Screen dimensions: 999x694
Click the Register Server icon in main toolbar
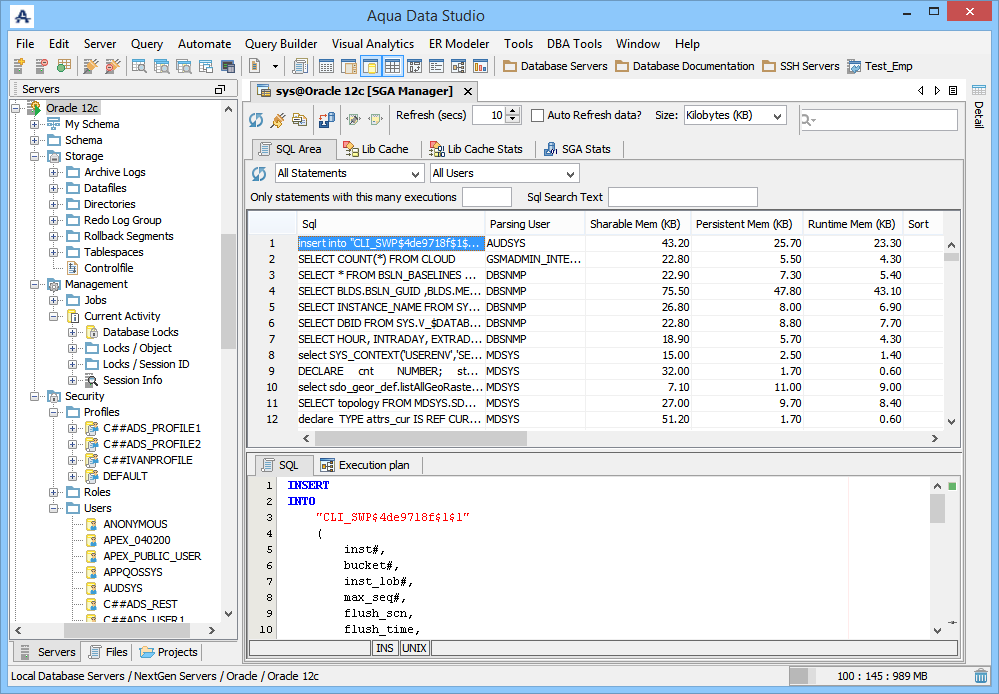coord(20,67)
